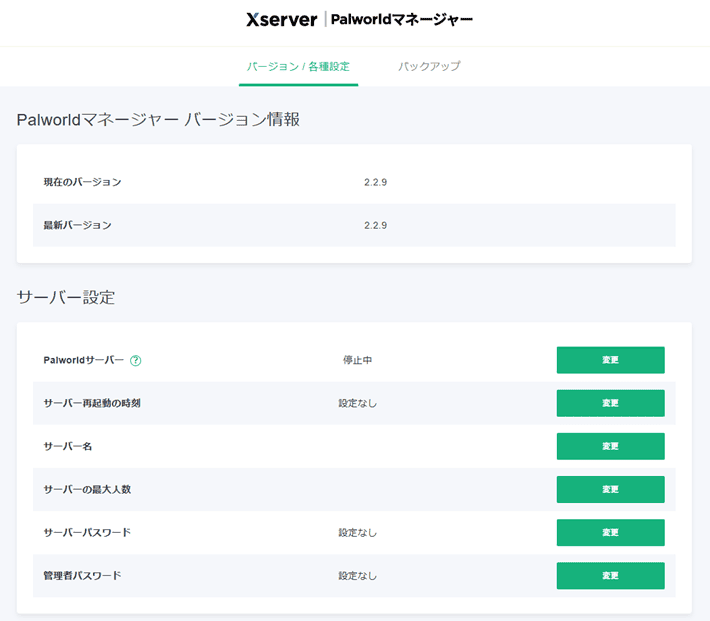Click 設定なし value for 管理者パスワード

click(357, 576)
